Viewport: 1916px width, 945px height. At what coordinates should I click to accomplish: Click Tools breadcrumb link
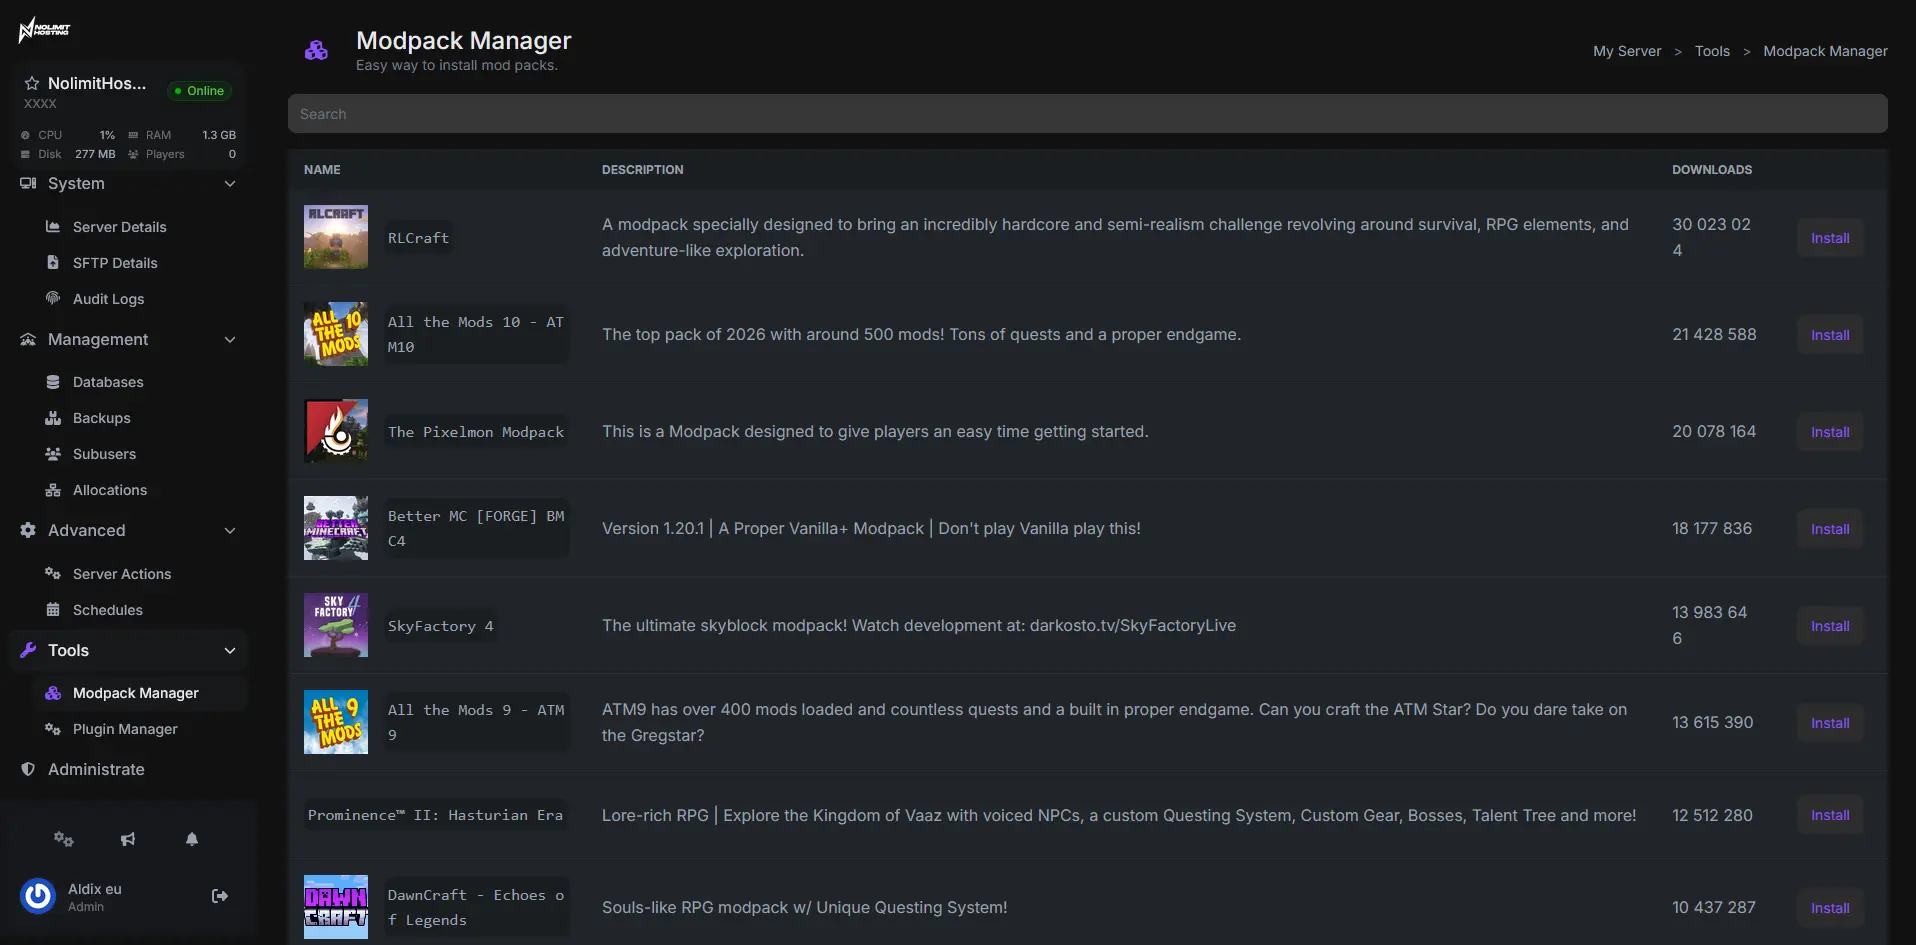pos(1712,51)
